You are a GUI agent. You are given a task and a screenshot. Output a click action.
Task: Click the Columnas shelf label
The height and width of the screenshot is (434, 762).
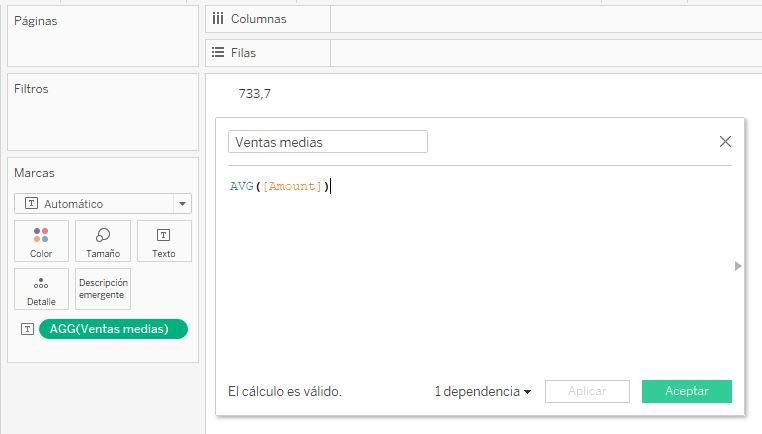pyautogui.click(x=259, y=19)
